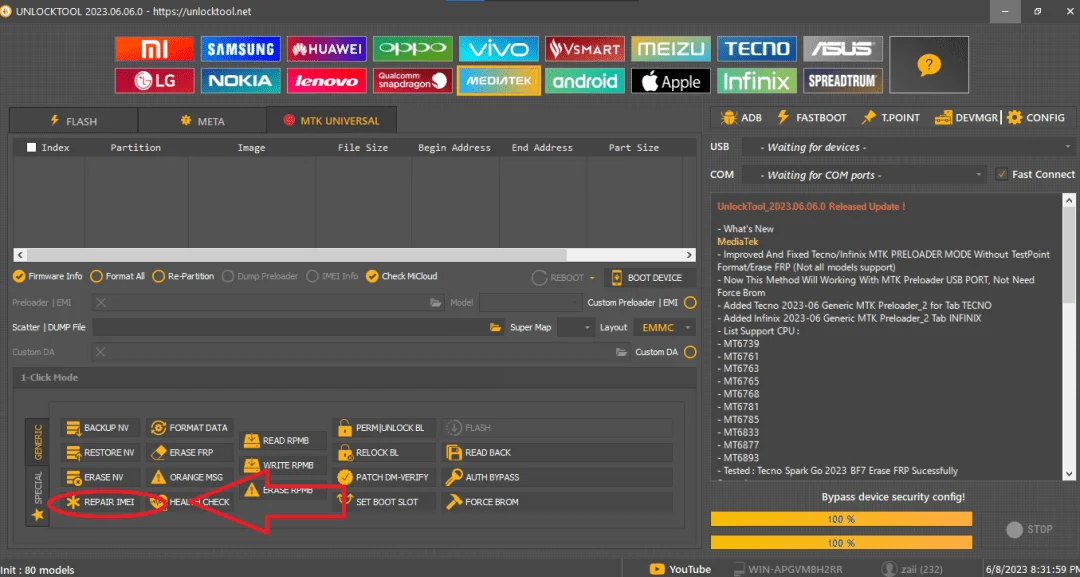Select the OPPO brand tile
1080x577 pixels.
[413, 48]
